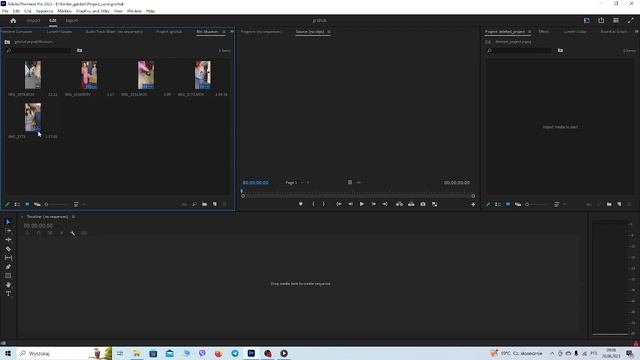Viewport: 640px width, 360px height.
Task: Open Source monitor page dropdown
Action: pyautogui.click(x=295, y=182)
